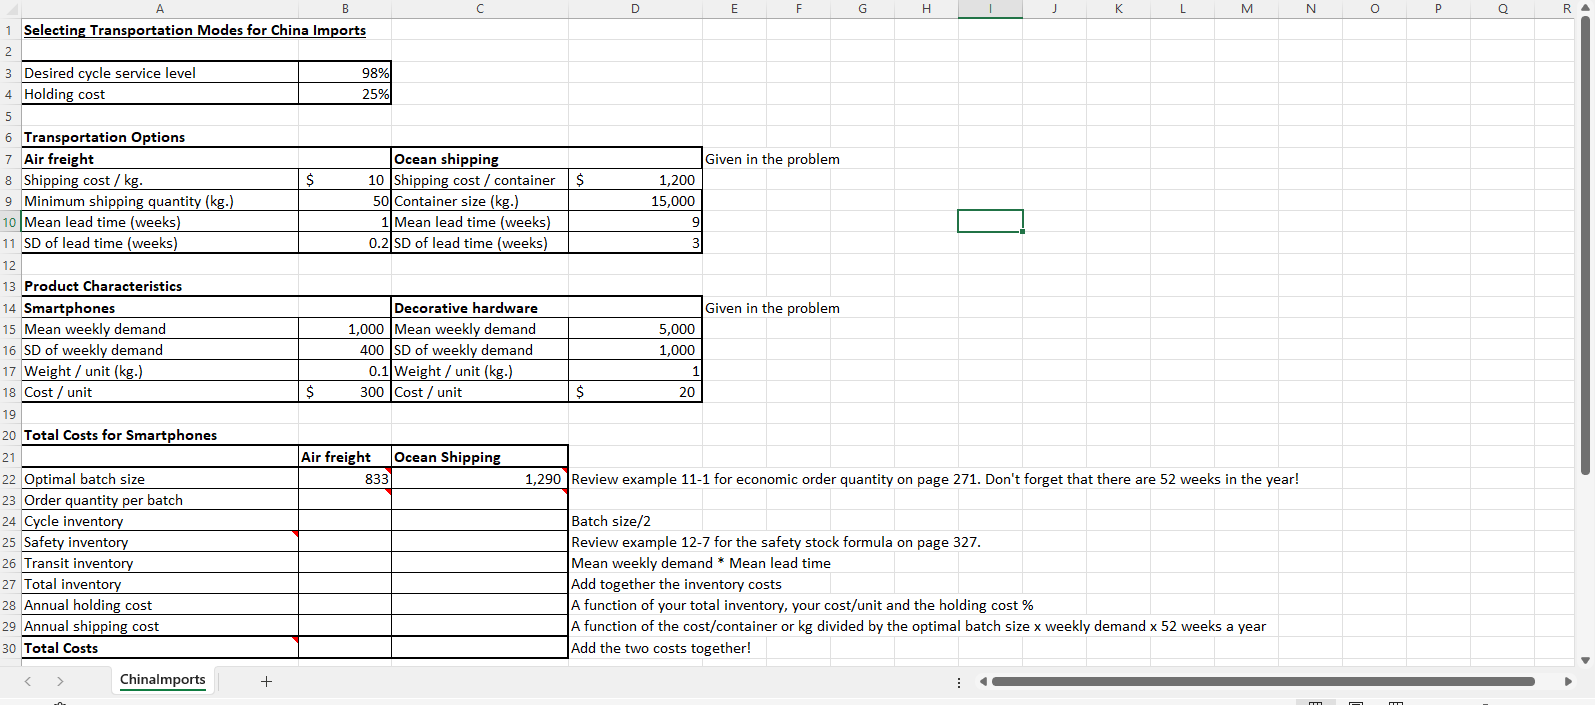Select the 'Safety inventory' label cell
Viewport: 1595px width, 705px height.
click(160, 542)
